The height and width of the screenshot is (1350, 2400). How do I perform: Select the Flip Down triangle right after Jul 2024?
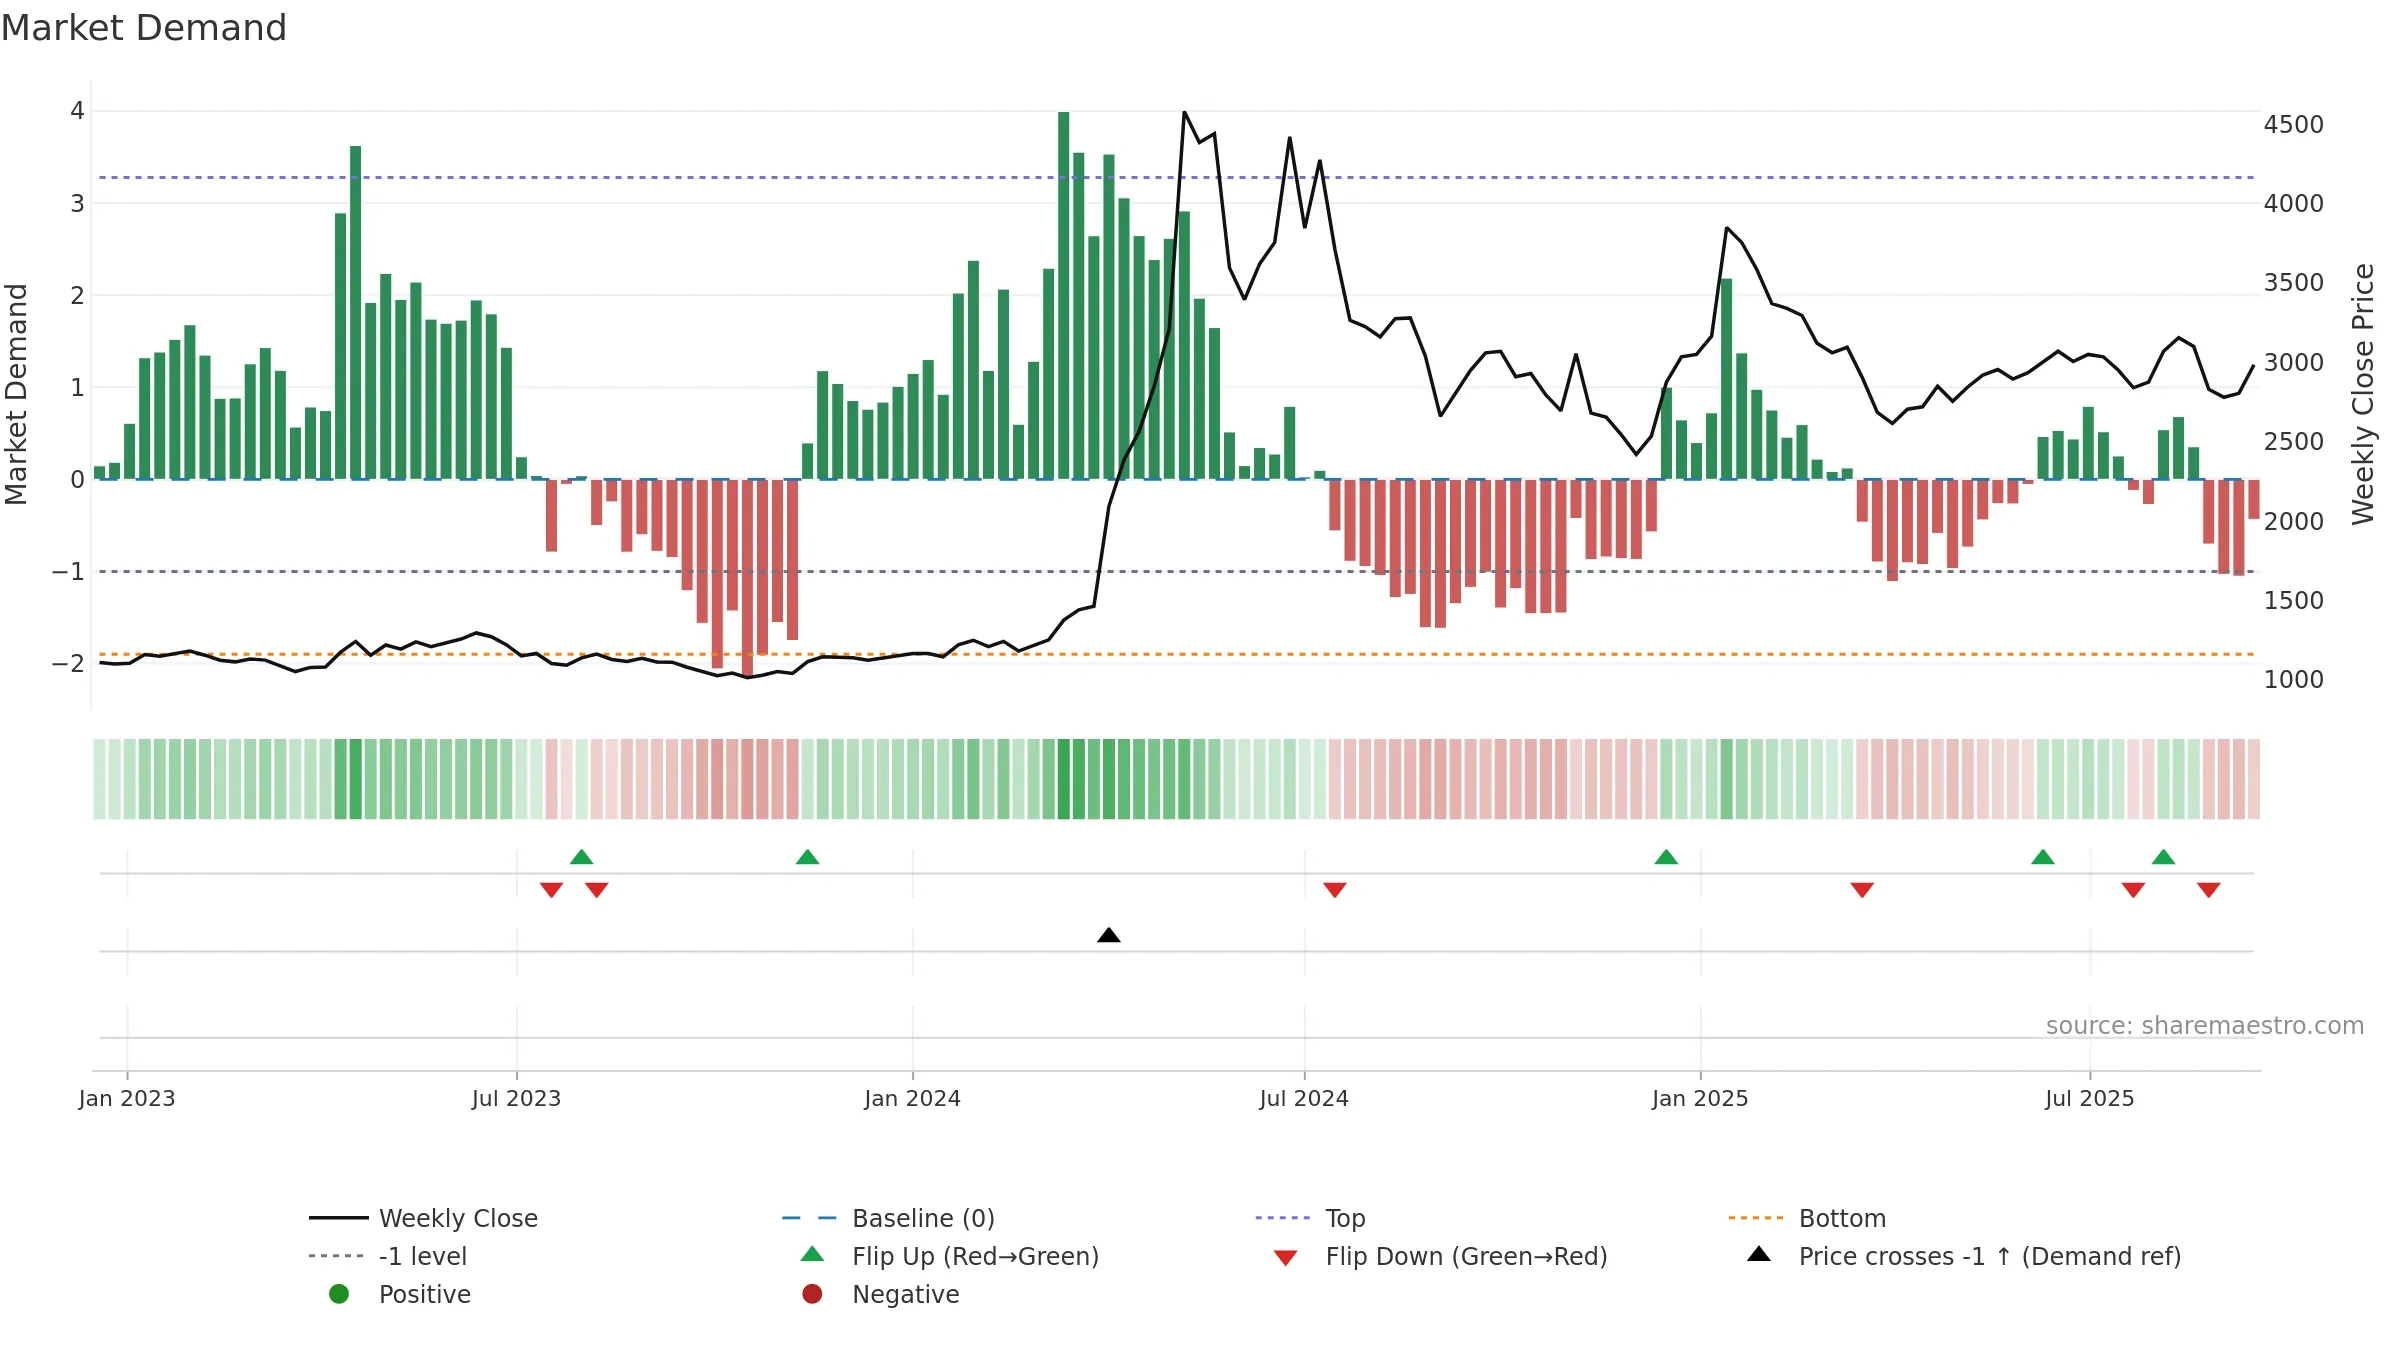tap(1335, 890)
